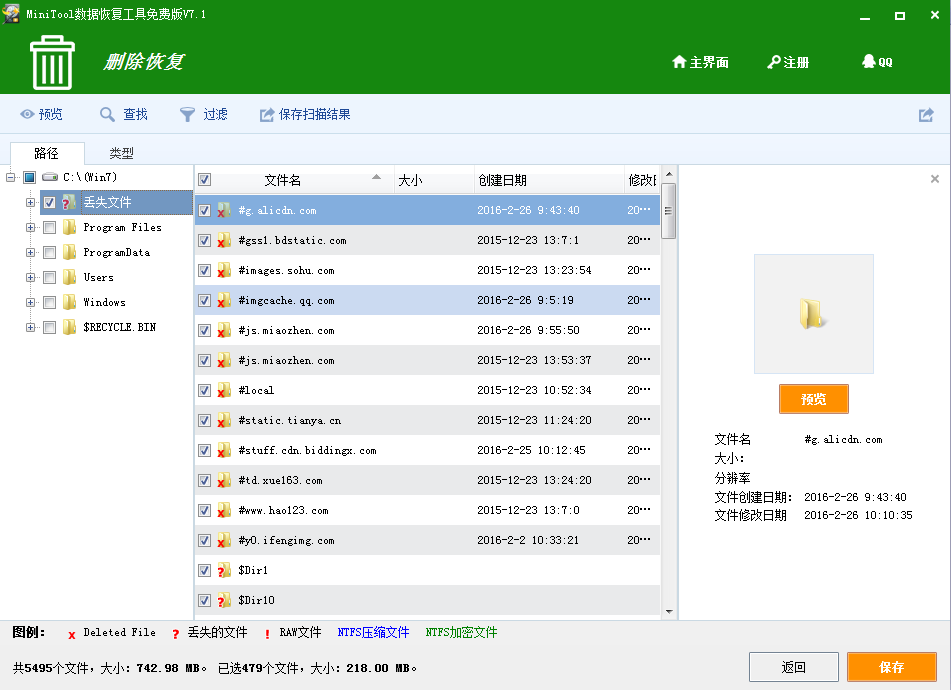The width and height of the screenshot is (951, 690).
Task: Open the 主界面 link
Action: pos(701,62)
